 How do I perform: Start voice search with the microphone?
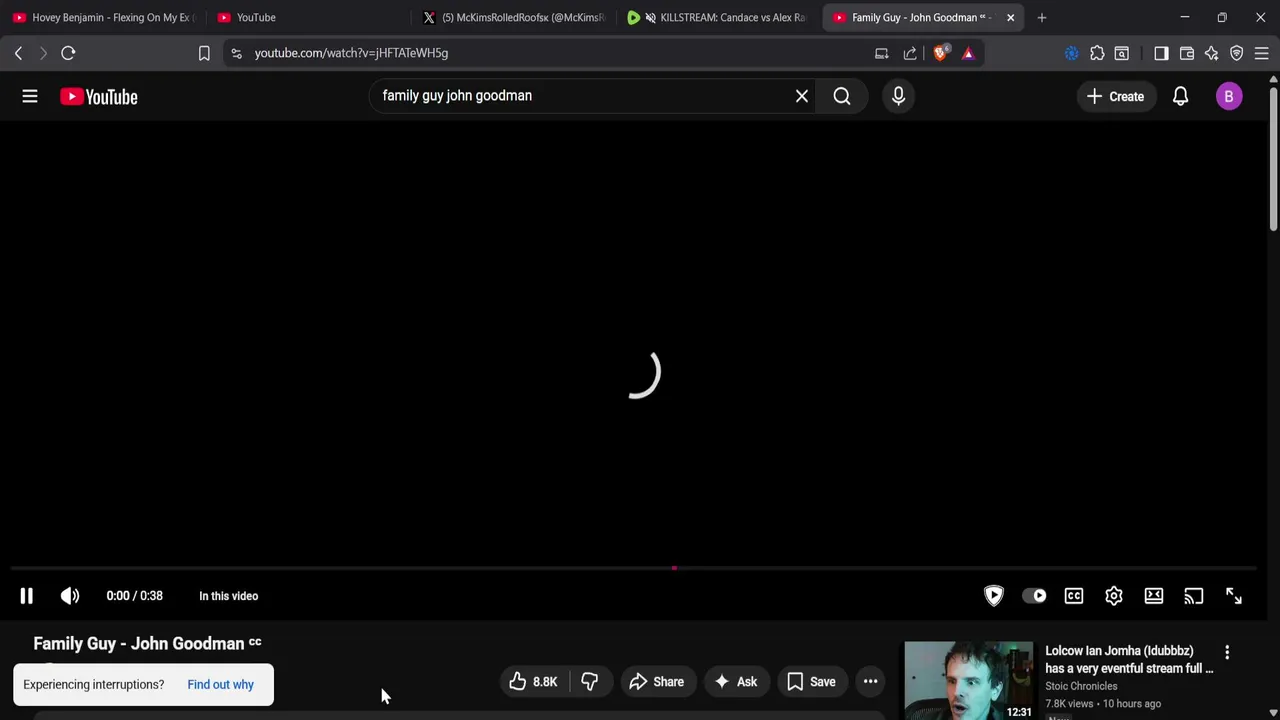(x=898, y=96)
